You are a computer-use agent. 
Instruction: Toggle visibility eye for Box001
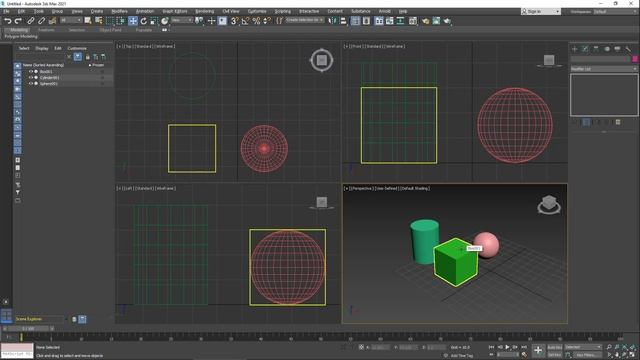tap(31, 71)
